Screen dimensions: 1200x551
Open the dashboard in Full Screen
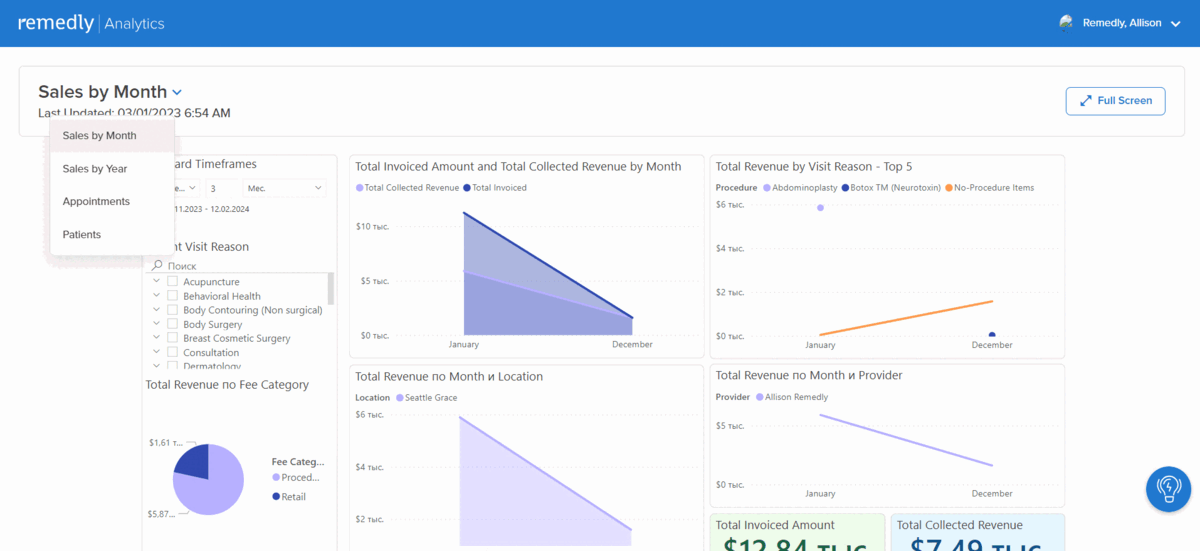point(1115,101)
